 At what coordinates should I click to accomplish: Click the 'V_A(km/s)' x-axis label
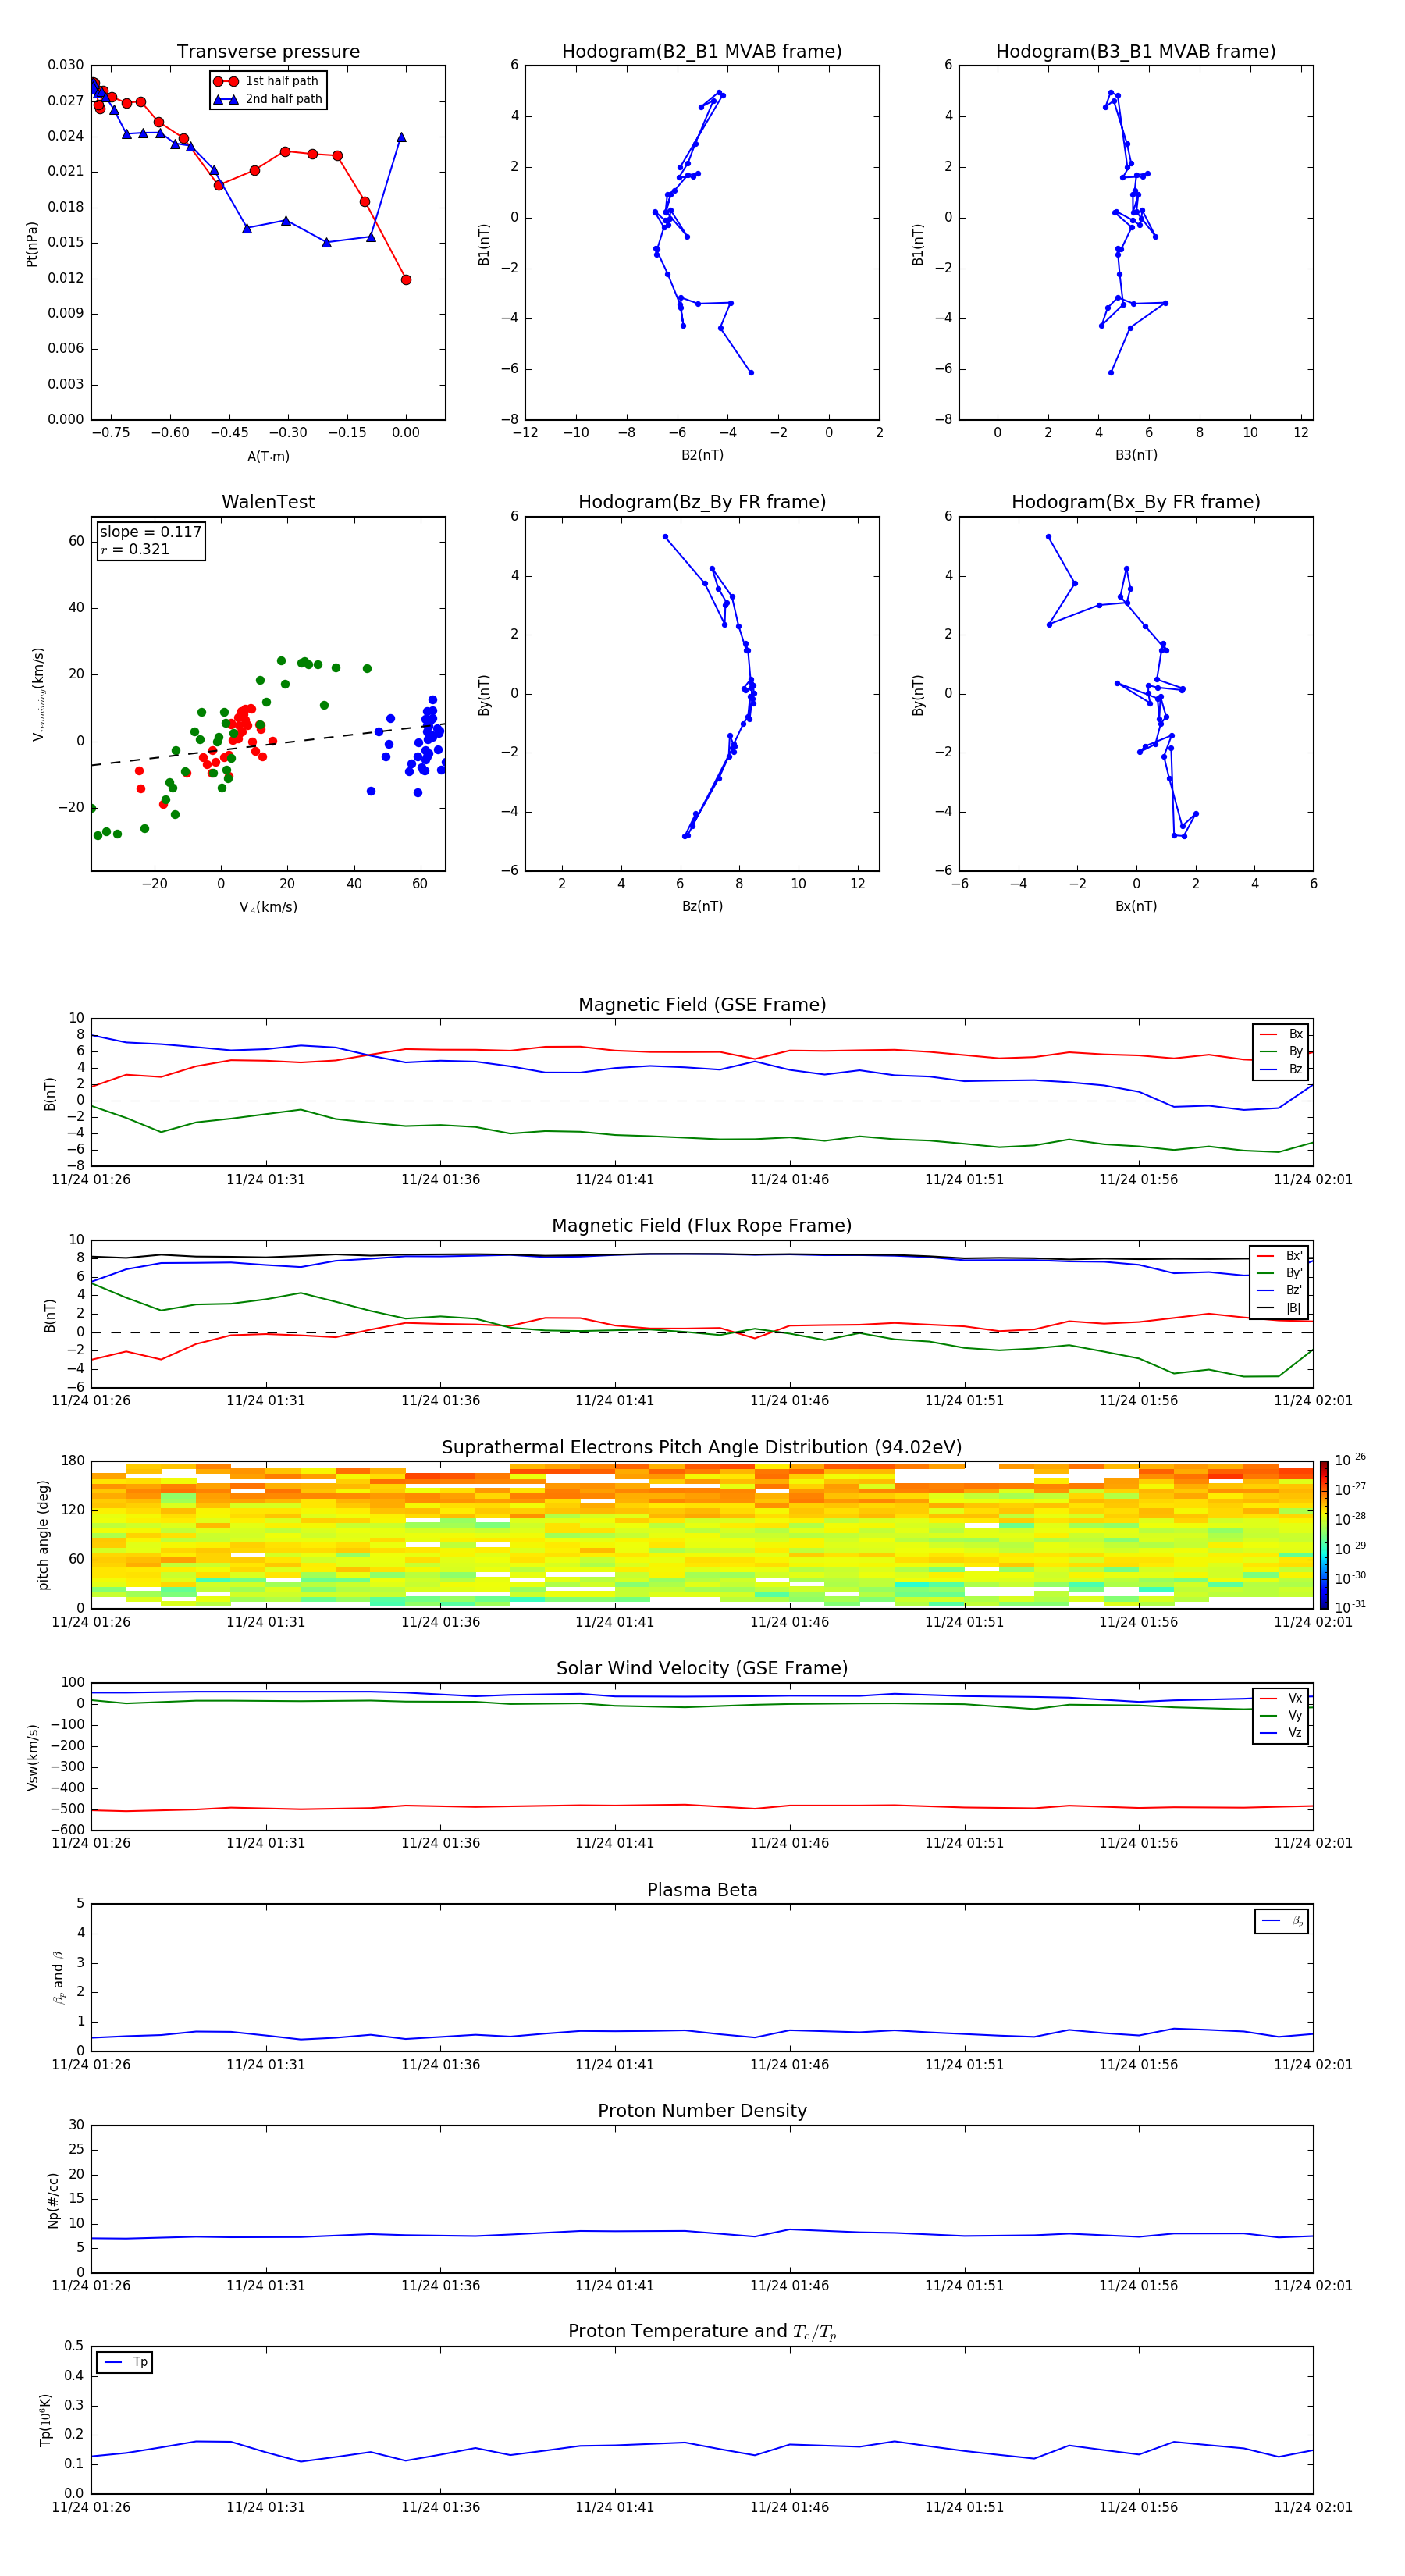click(x=268, y=907)
